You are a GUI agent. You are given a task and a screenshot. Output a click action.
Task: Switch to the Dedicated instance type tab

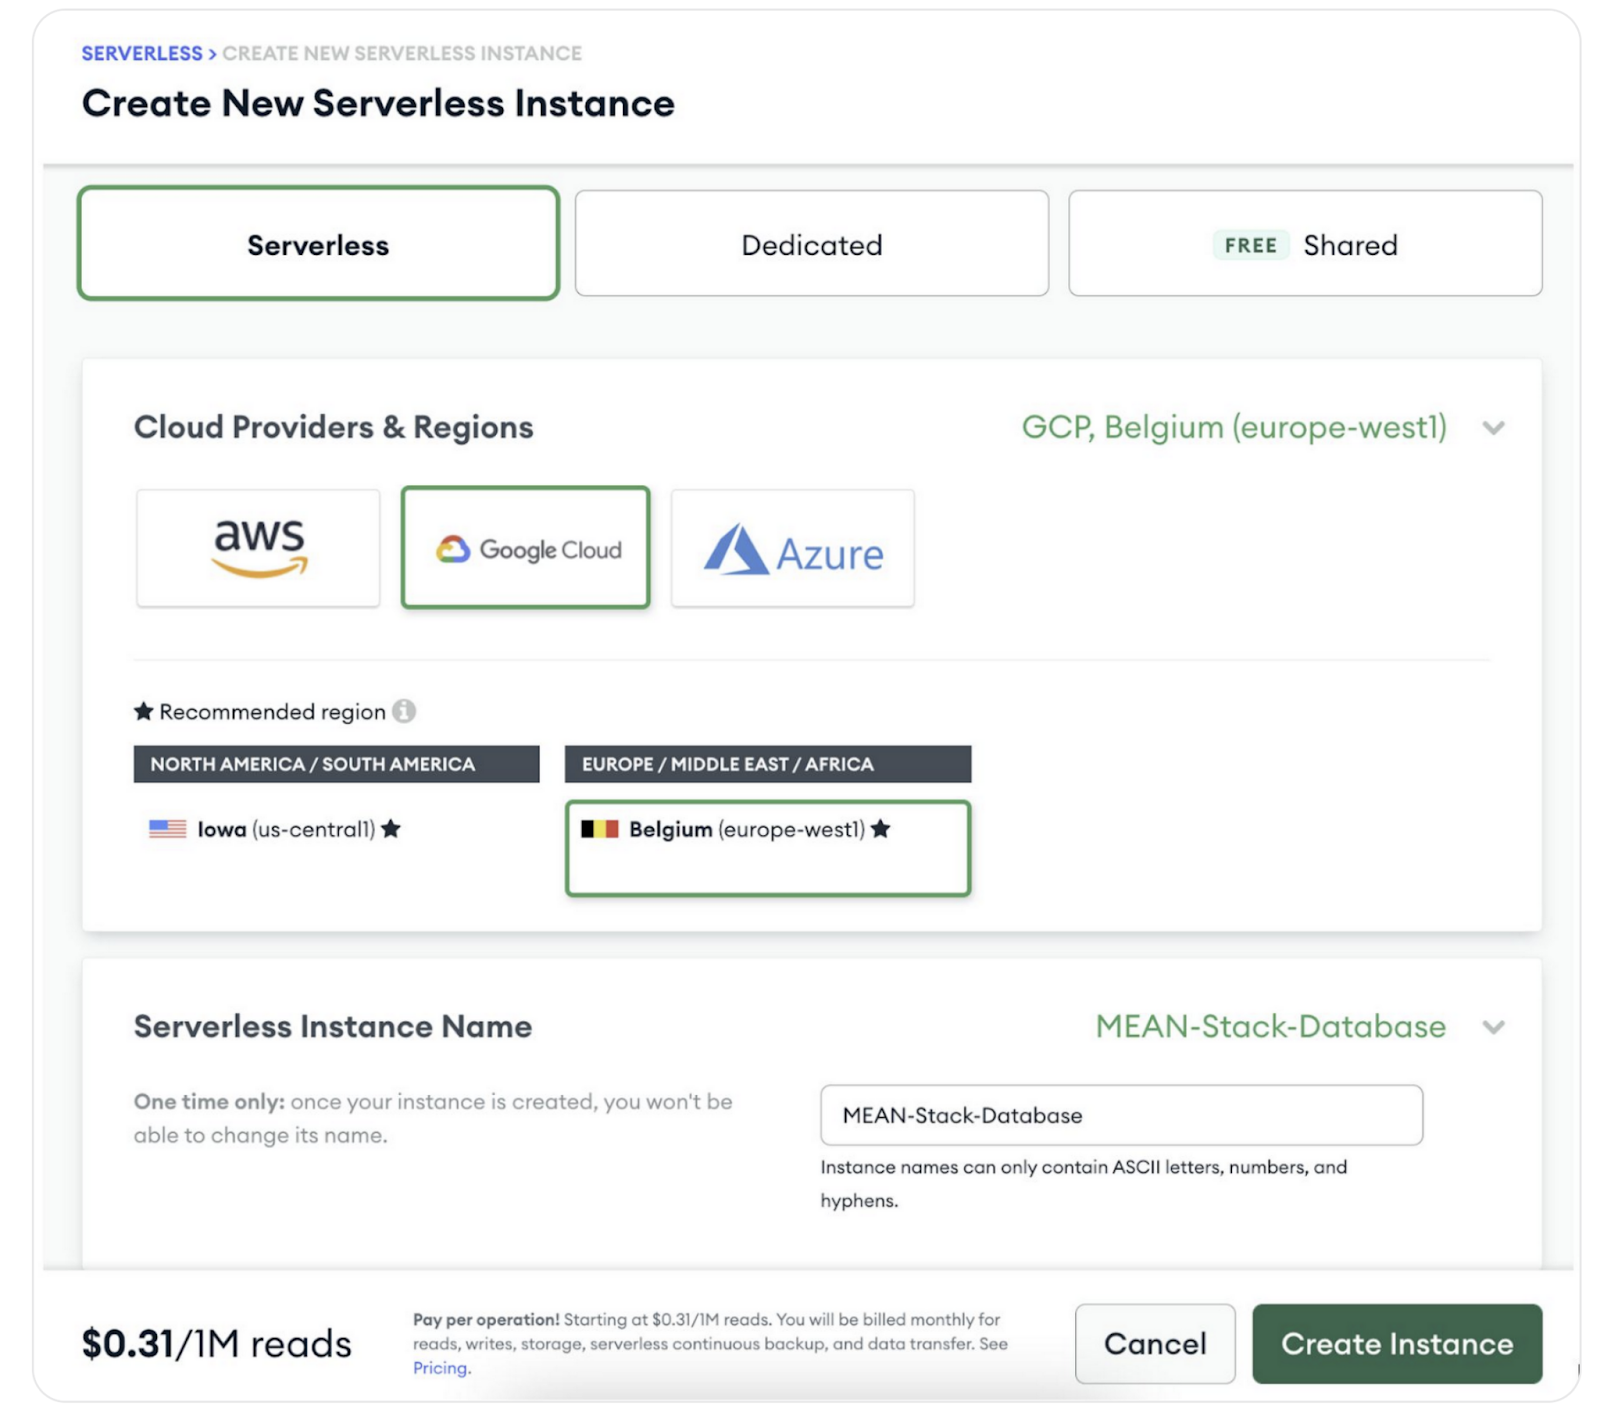coord(811,244)
